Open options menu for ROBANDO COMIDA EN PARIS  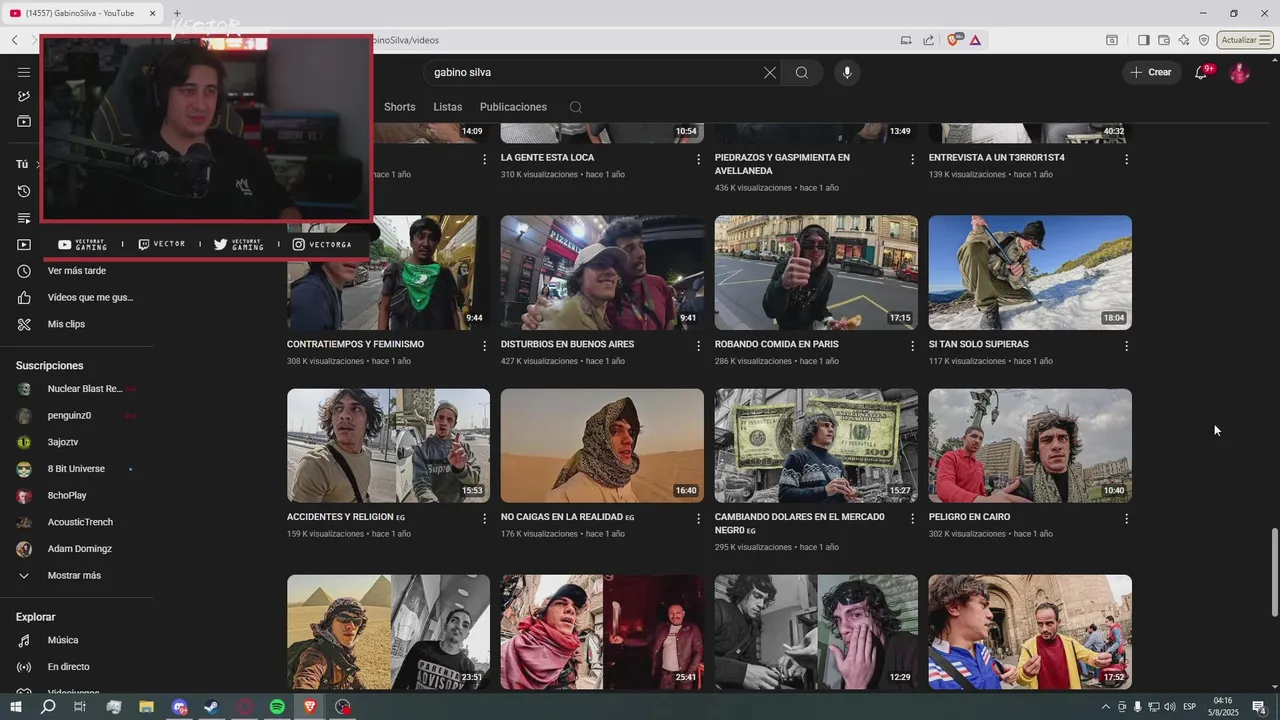912,346
